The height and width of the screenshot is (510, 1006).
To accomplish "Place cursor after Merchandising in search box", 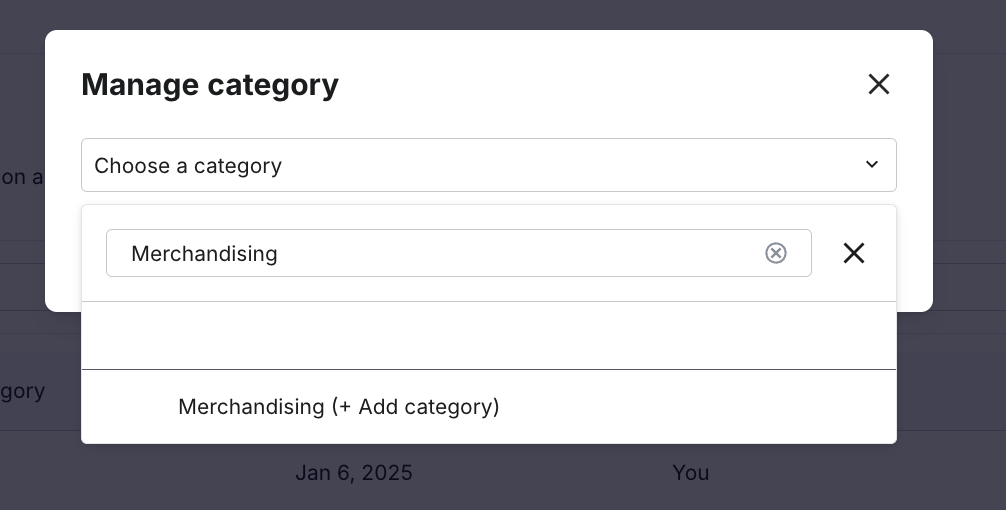I will tap(280, 253).
